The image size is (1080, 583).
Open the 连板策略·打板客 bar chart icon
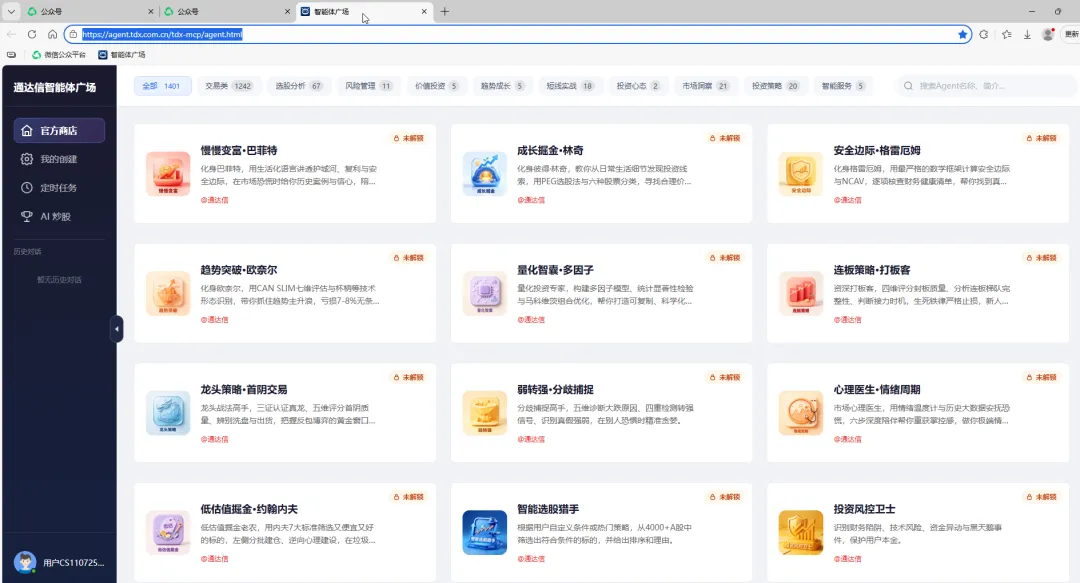pos(801,294)
